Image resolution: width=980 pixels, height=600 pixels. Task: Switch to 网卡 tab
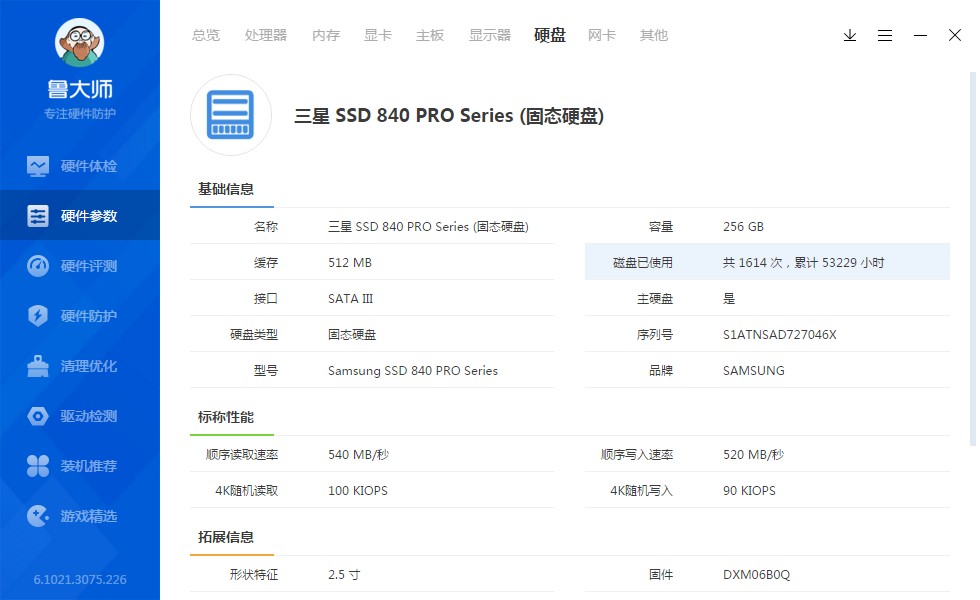602,36
